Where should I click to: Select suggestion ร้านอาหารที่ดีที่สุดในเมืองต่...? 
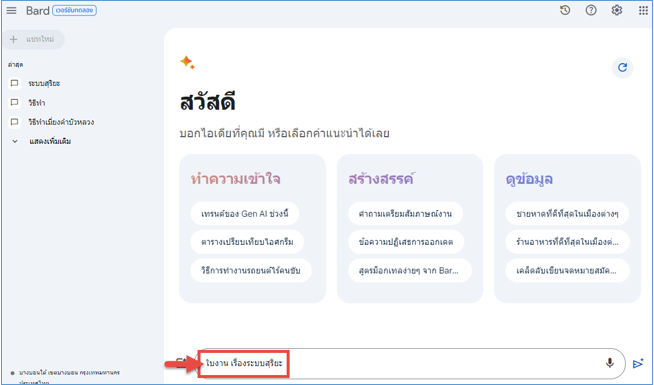pos(567,242)
